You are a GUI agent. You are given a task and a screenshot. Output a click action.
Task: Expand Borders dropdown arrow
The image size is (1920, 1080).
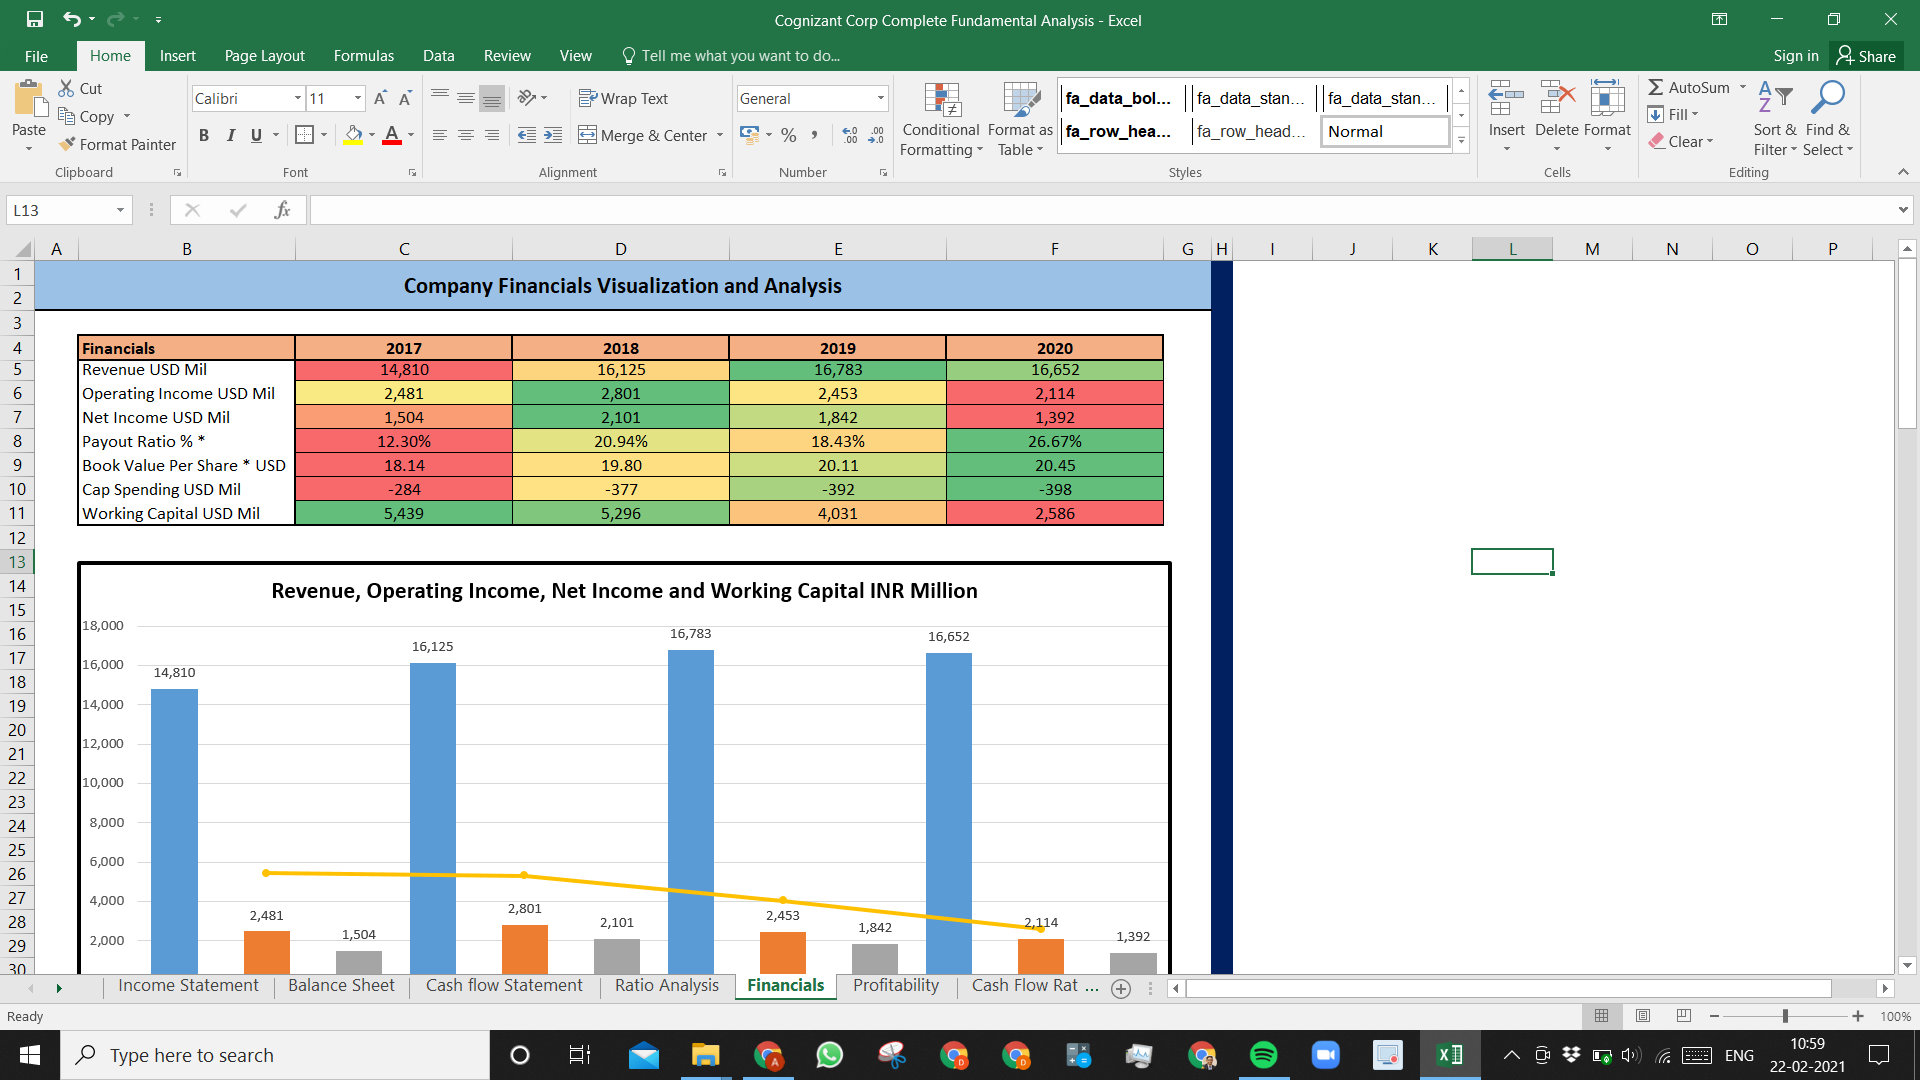[324, 135]
